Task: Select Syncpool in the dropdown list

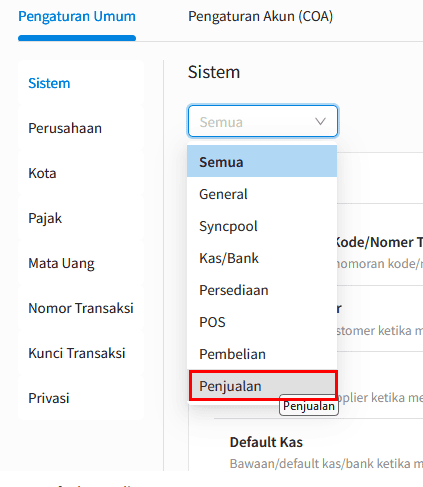Action: [x=262, y=226]
